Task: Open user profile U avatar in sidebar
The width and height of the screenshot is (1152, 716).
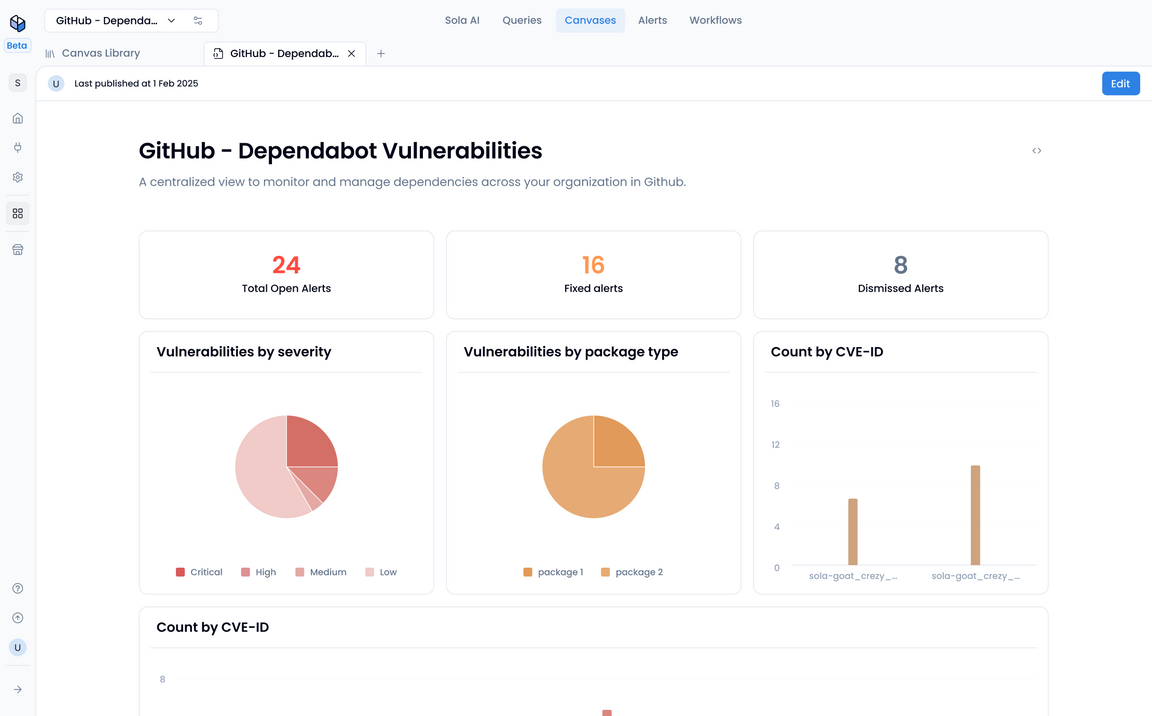Action: (x=18, y=648)
